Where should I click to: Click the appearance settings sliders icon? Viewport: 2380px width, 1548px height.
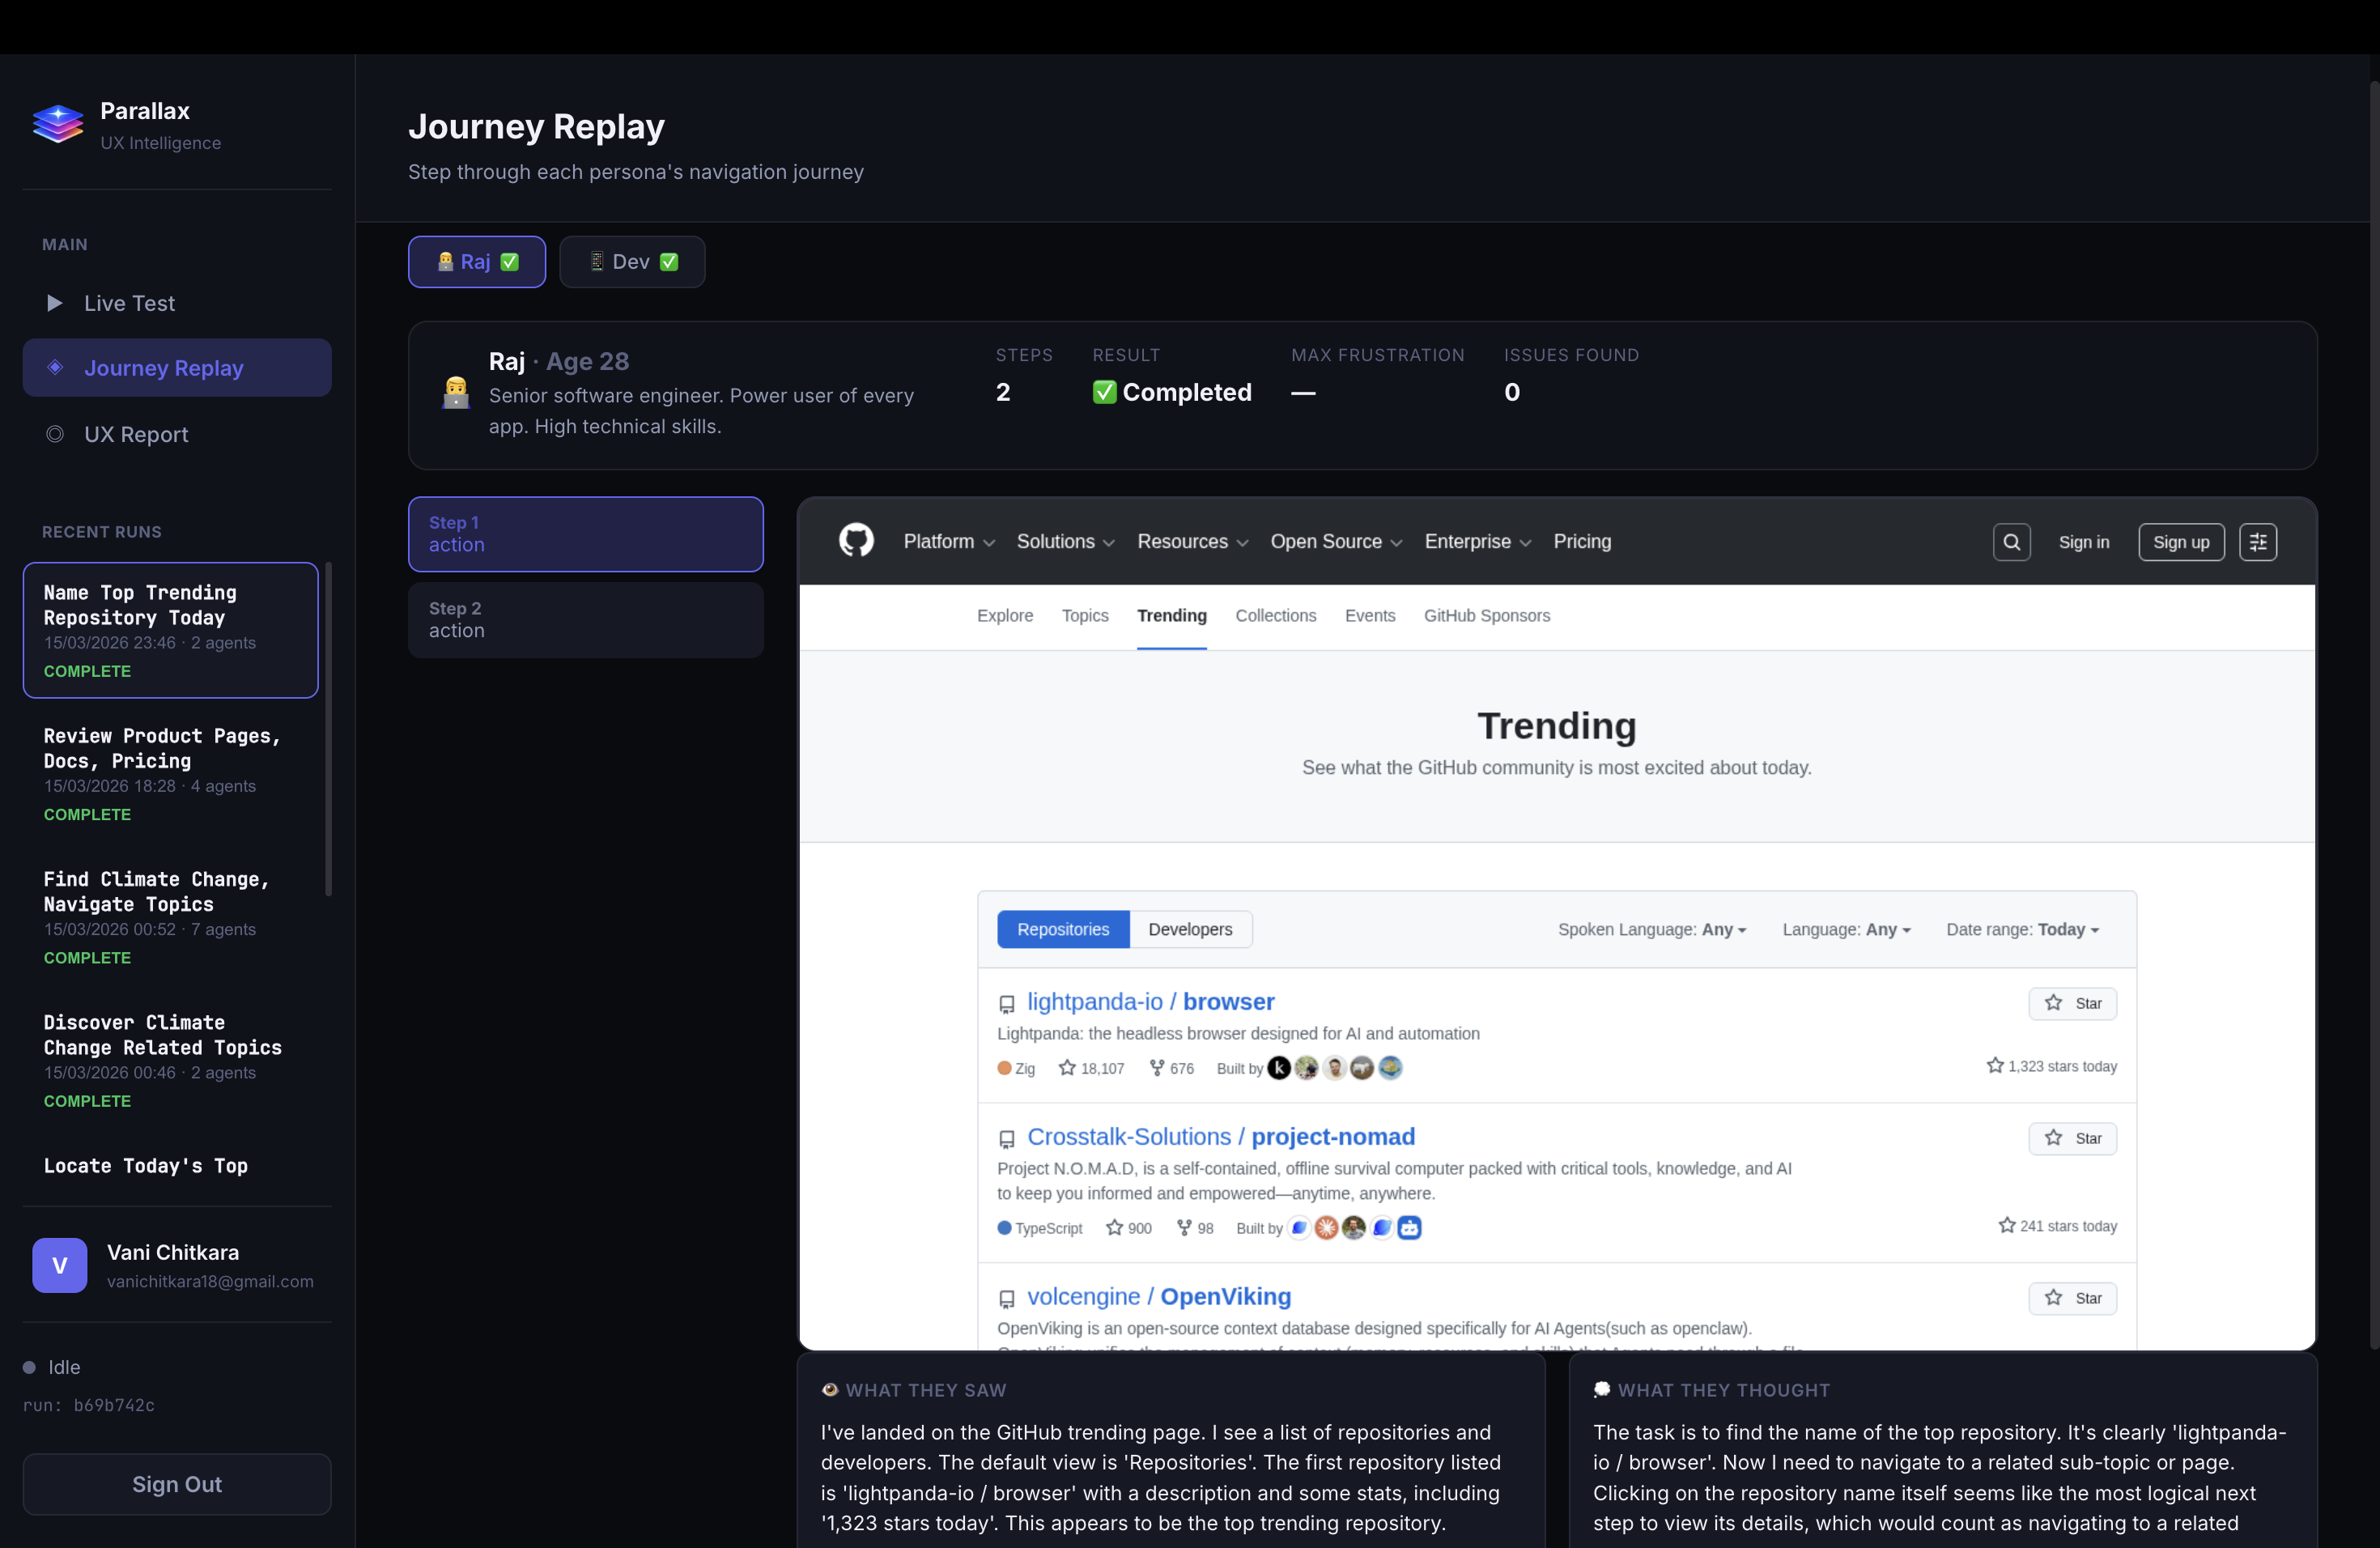click(x=2257, y=542)
